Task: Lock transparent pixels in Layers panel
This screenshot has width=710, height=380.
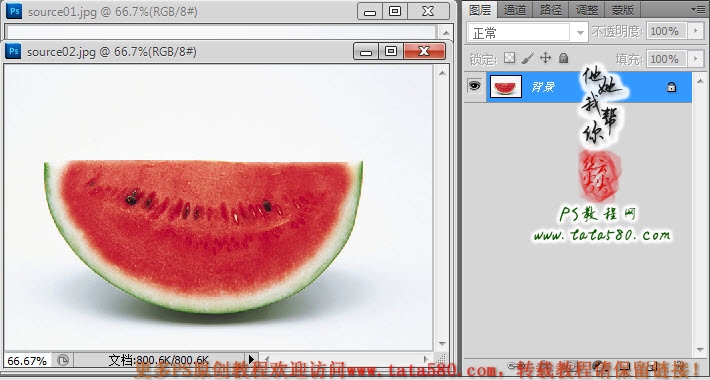Action: [509, 58]
